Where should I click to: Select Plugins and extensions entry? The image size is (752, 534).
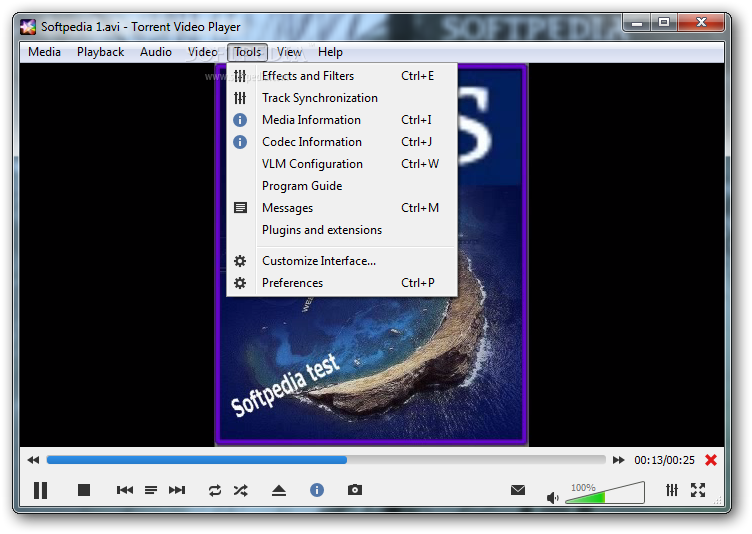[x=341, y=230]
